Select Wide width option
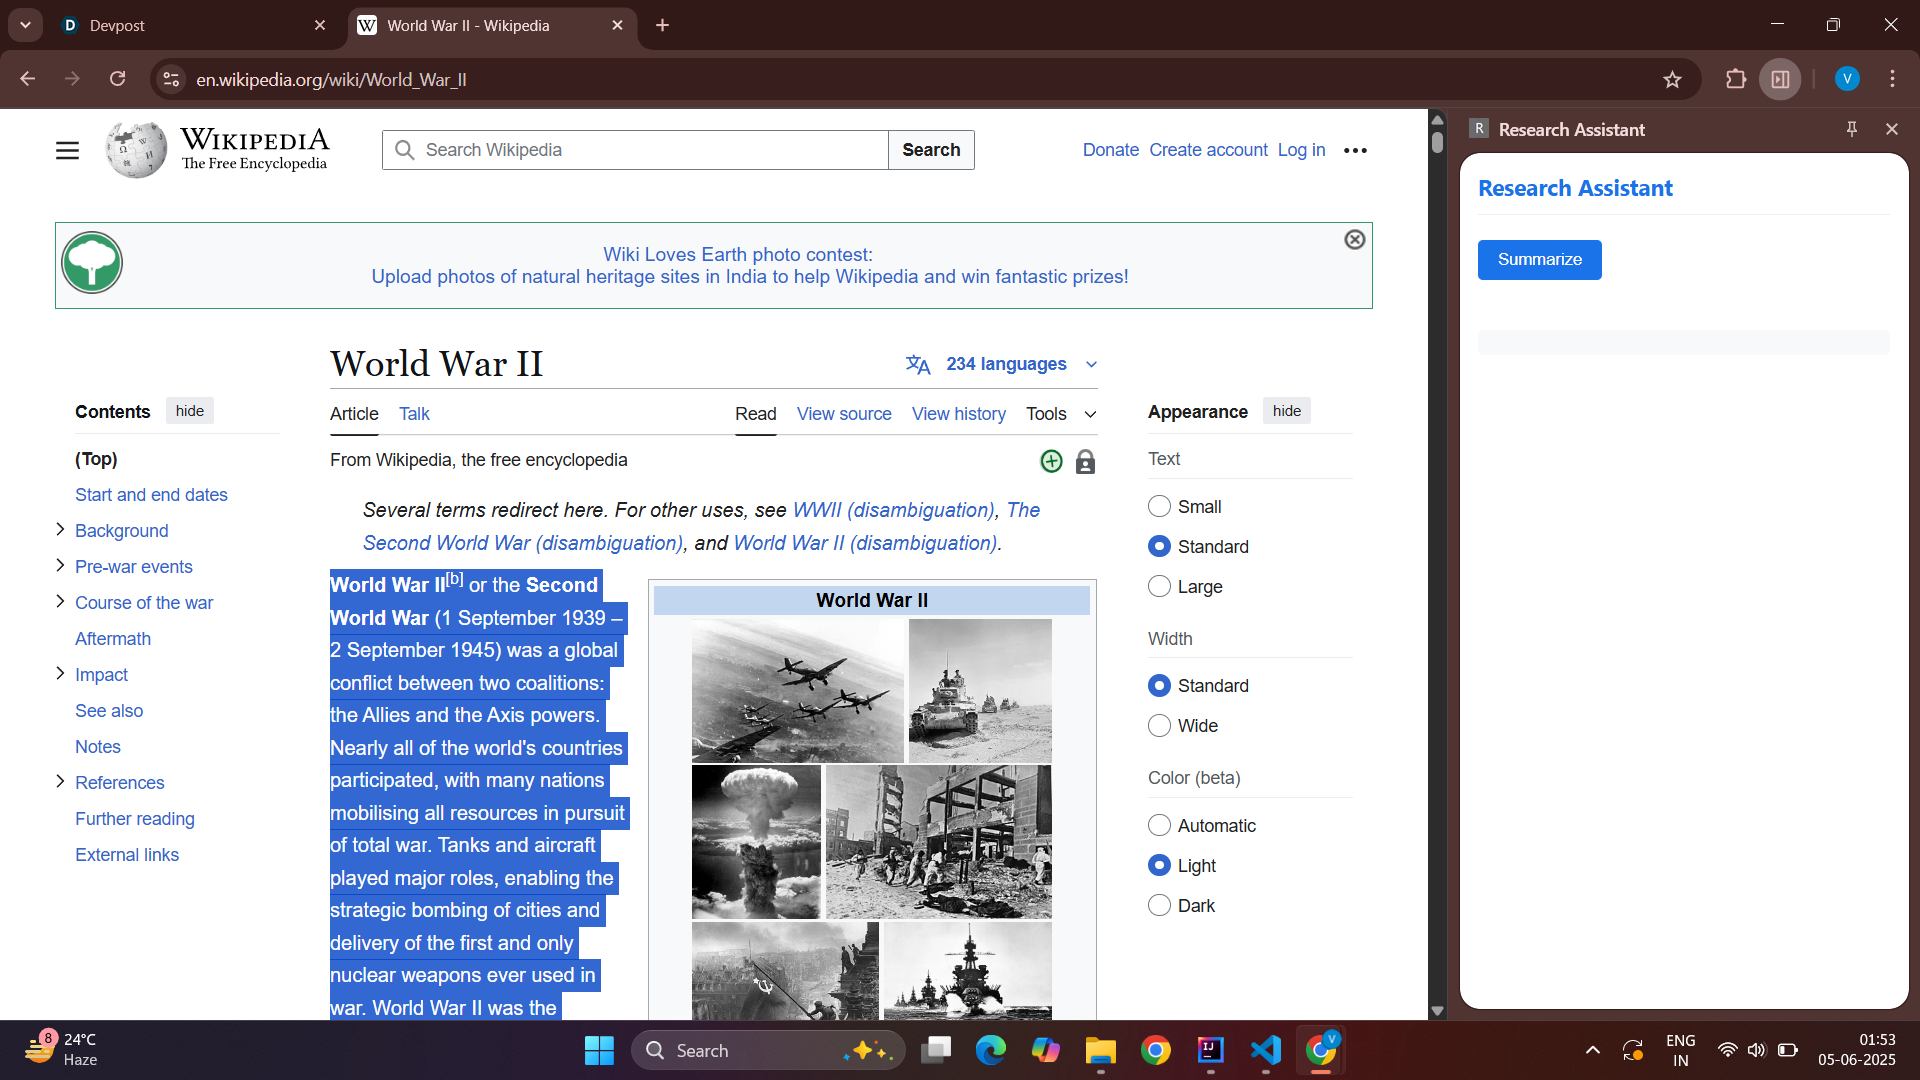Viewport: 1920px width, 1080px height. click(1159, 726)
